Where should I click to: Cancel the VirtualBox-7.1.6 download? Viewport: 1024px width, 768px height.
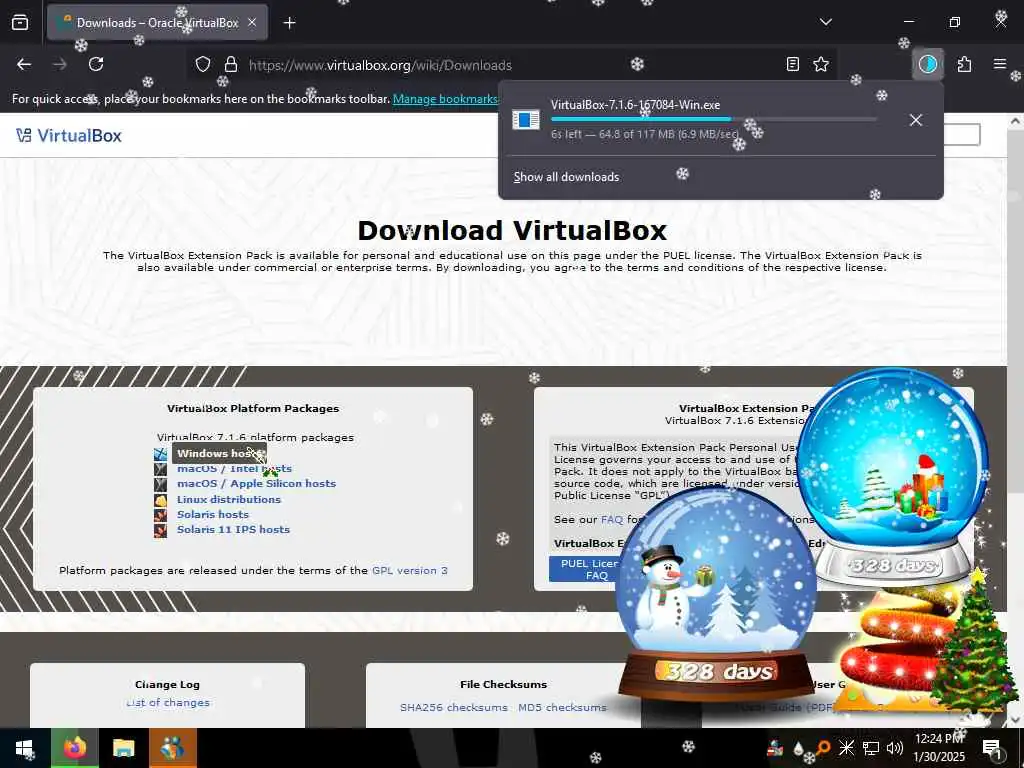[916, 120]
